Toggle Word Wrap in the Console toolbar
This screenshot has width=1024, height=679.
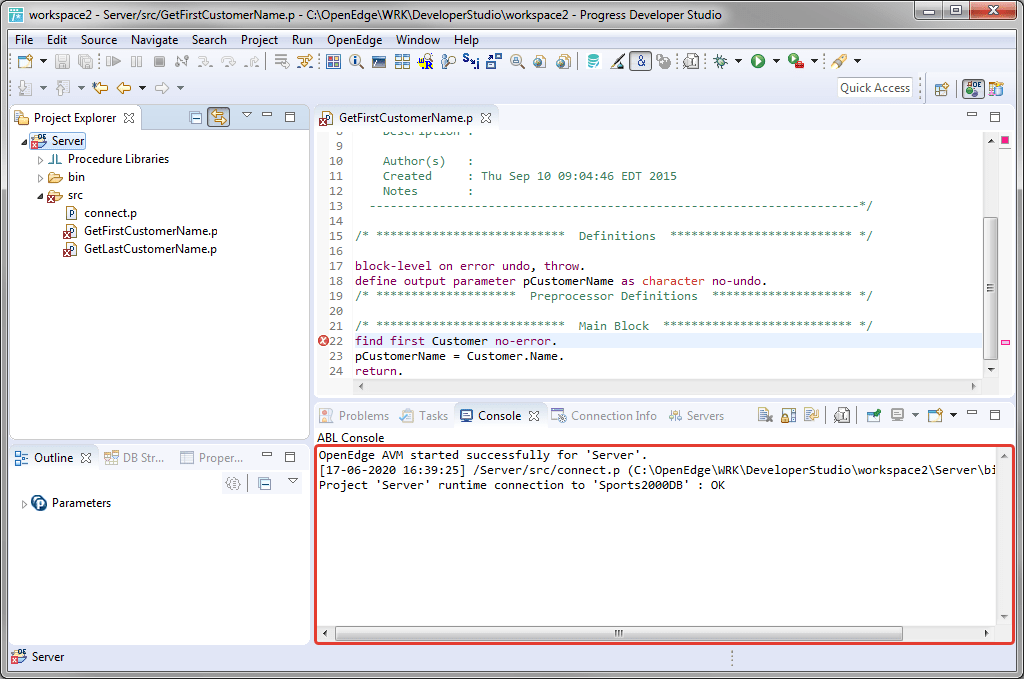pyautogui.click(x=811, y=415)
